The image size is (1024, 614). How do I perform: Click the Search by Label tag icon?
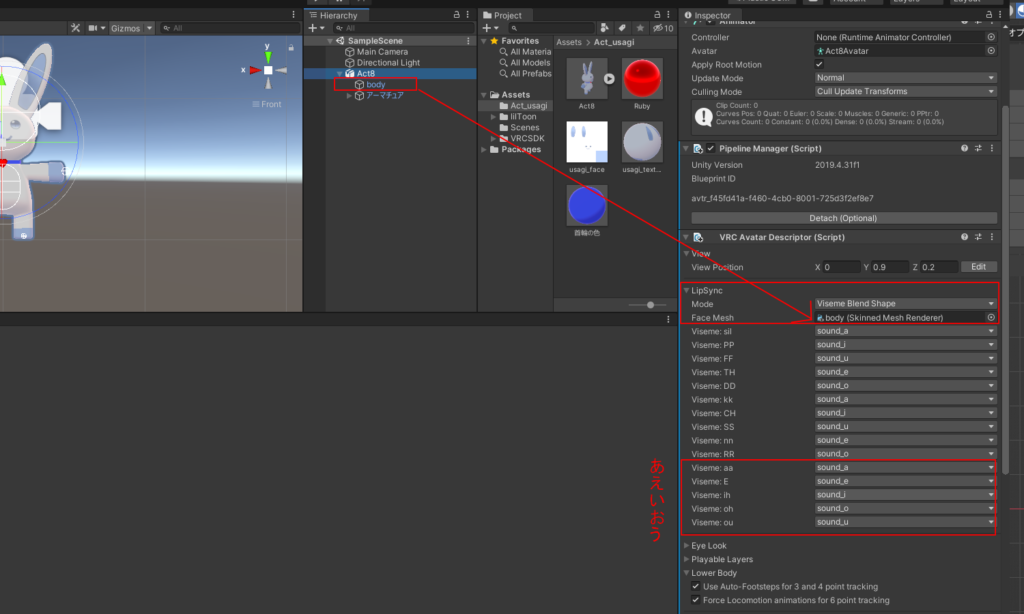tap(622, 28)
